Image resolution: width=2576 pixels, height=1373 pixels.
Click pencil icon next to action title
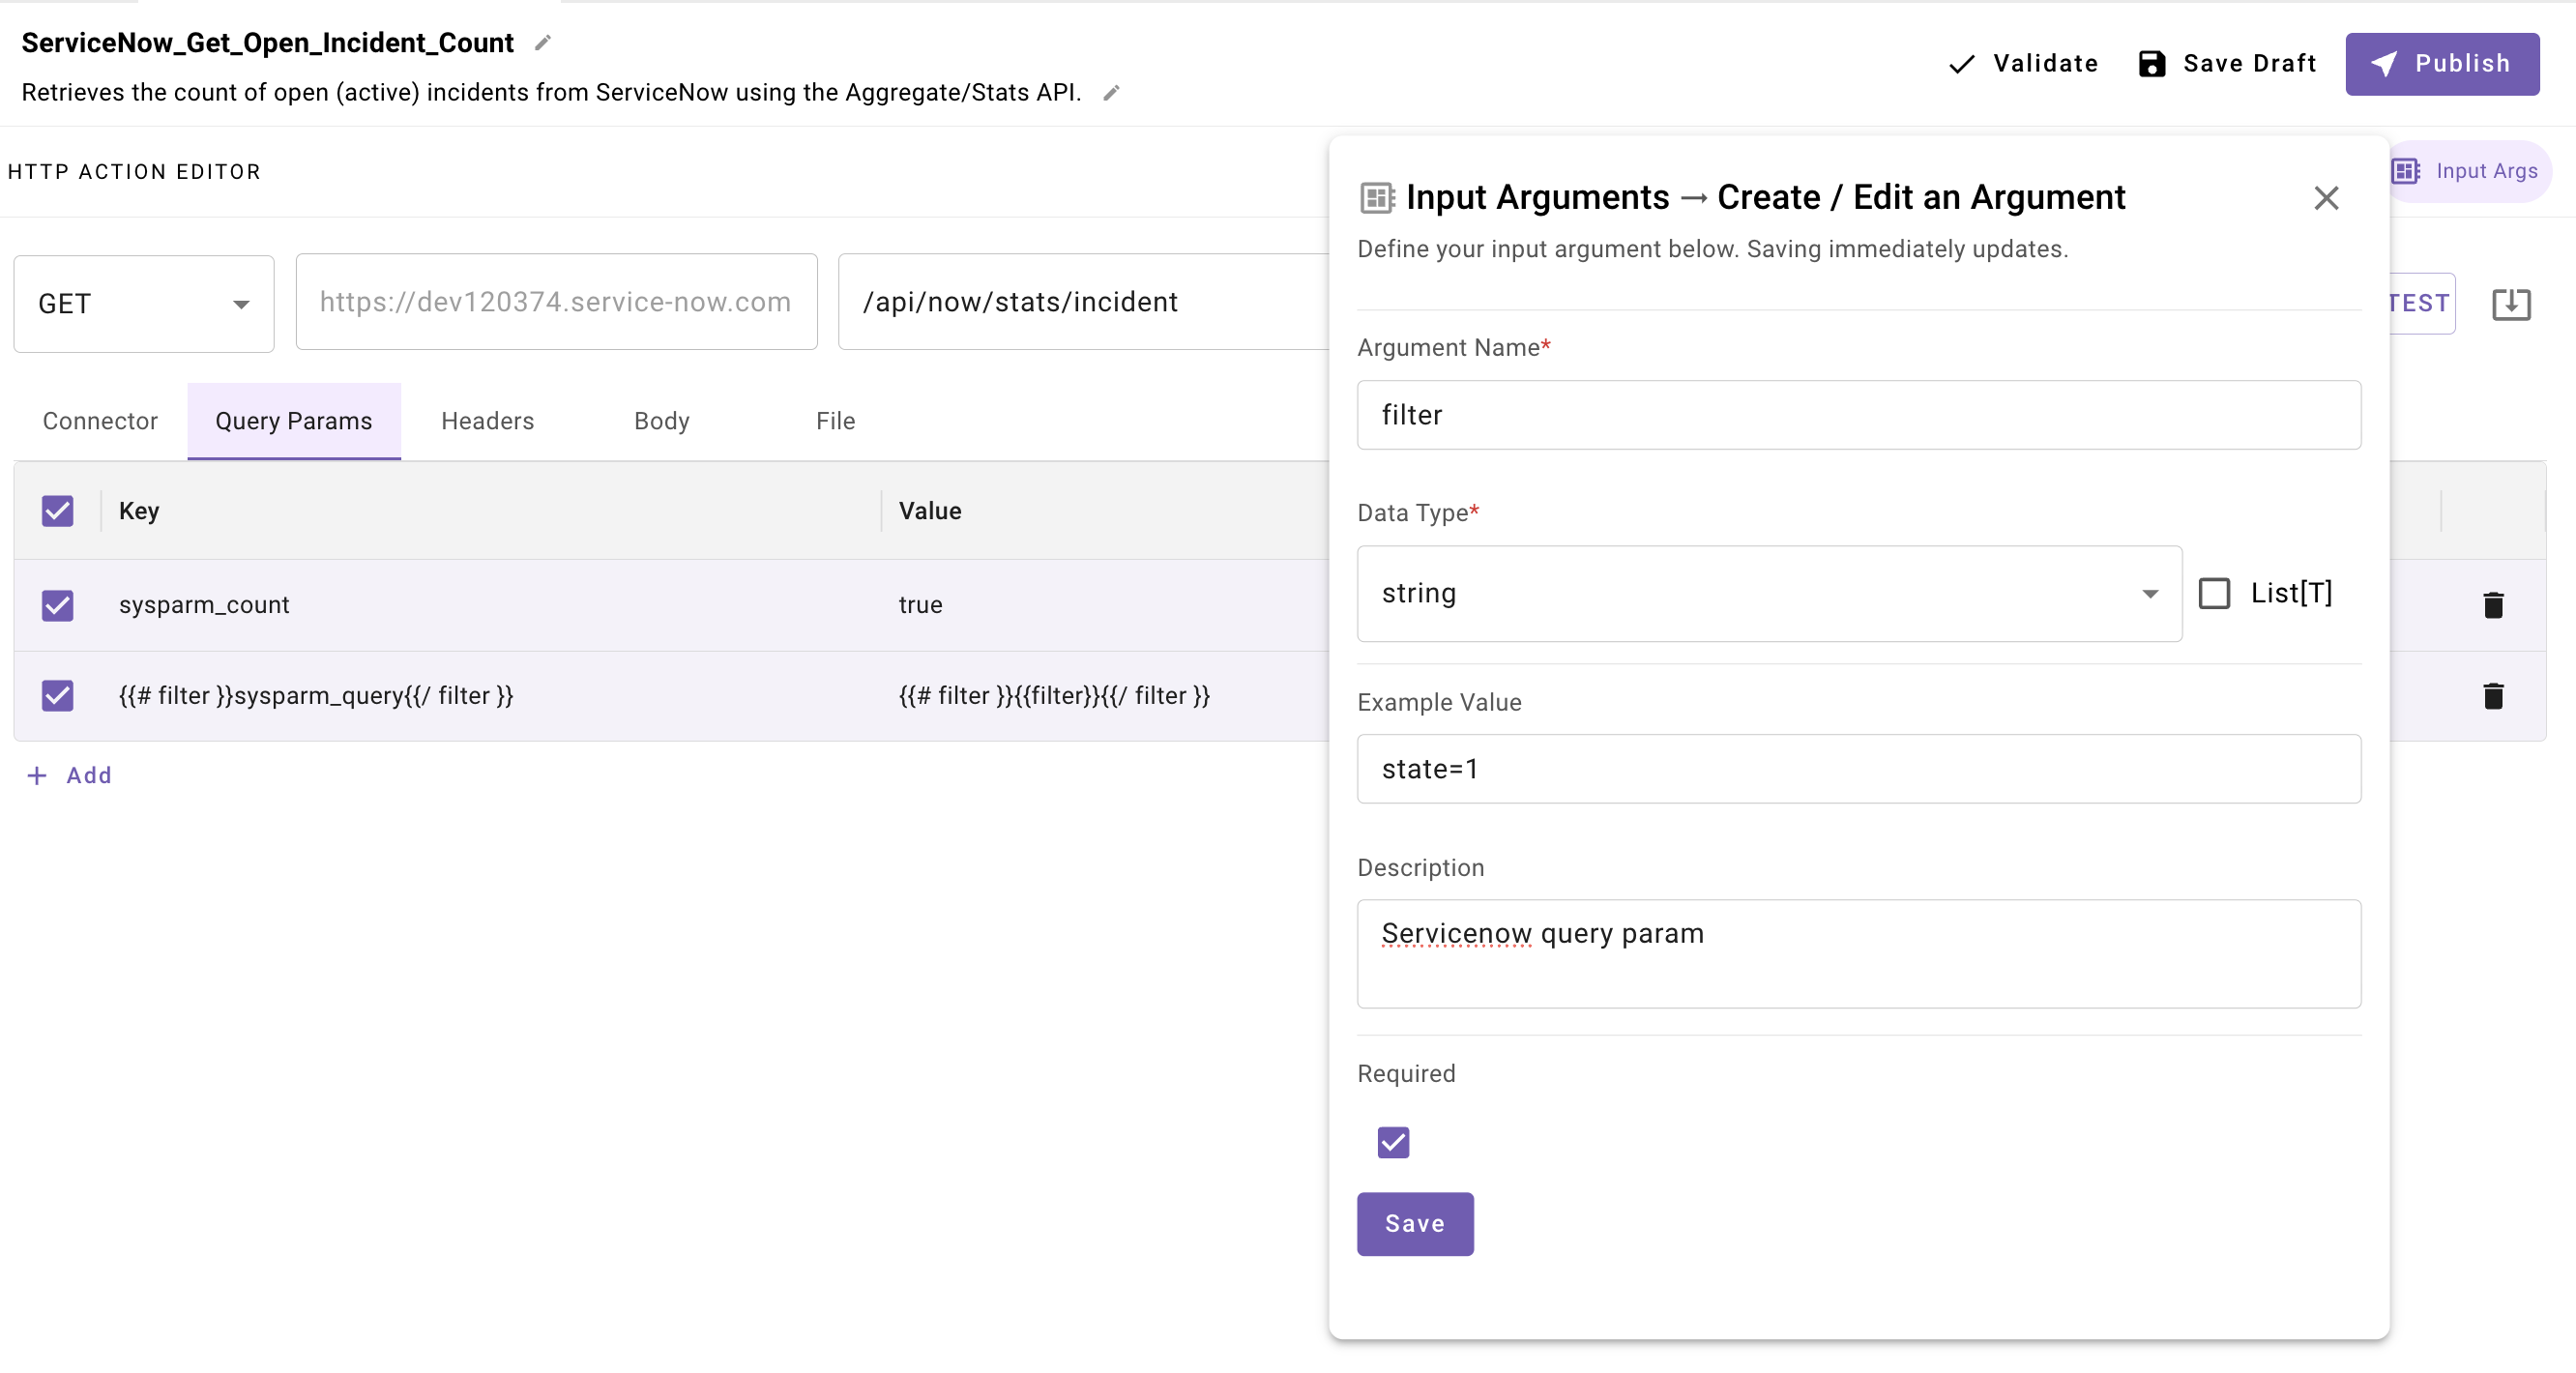[x=543, y=43]
